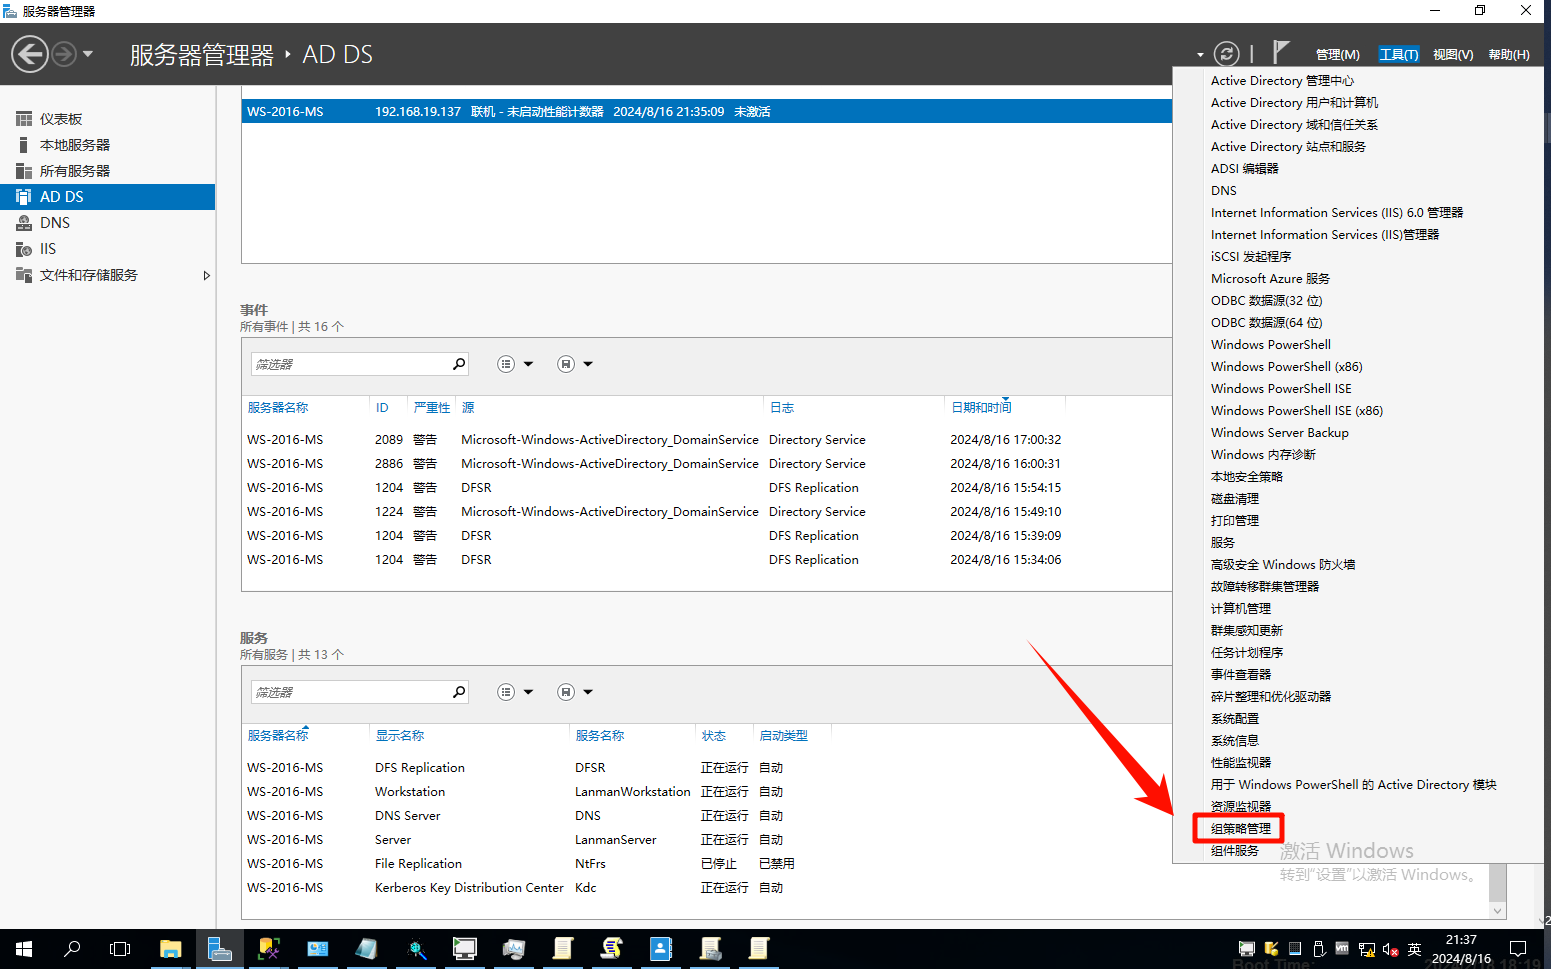1551x969 pixels.
Task: Open 事件查看器 from tools menu
Action: click(1240, 675)
